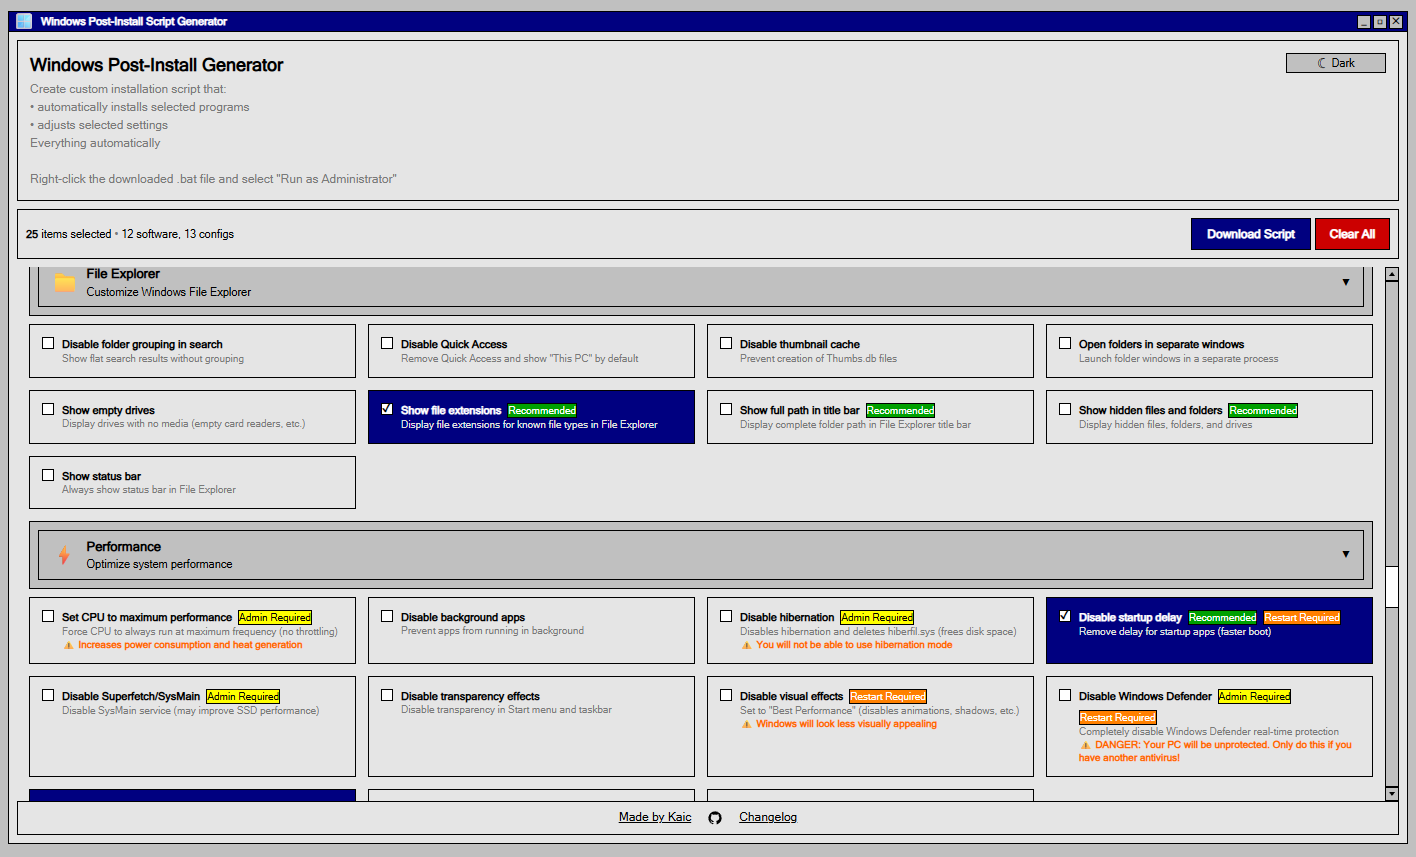Click the Run as Administrator instruction line
Screen dimensions: 1416x857
213,179
